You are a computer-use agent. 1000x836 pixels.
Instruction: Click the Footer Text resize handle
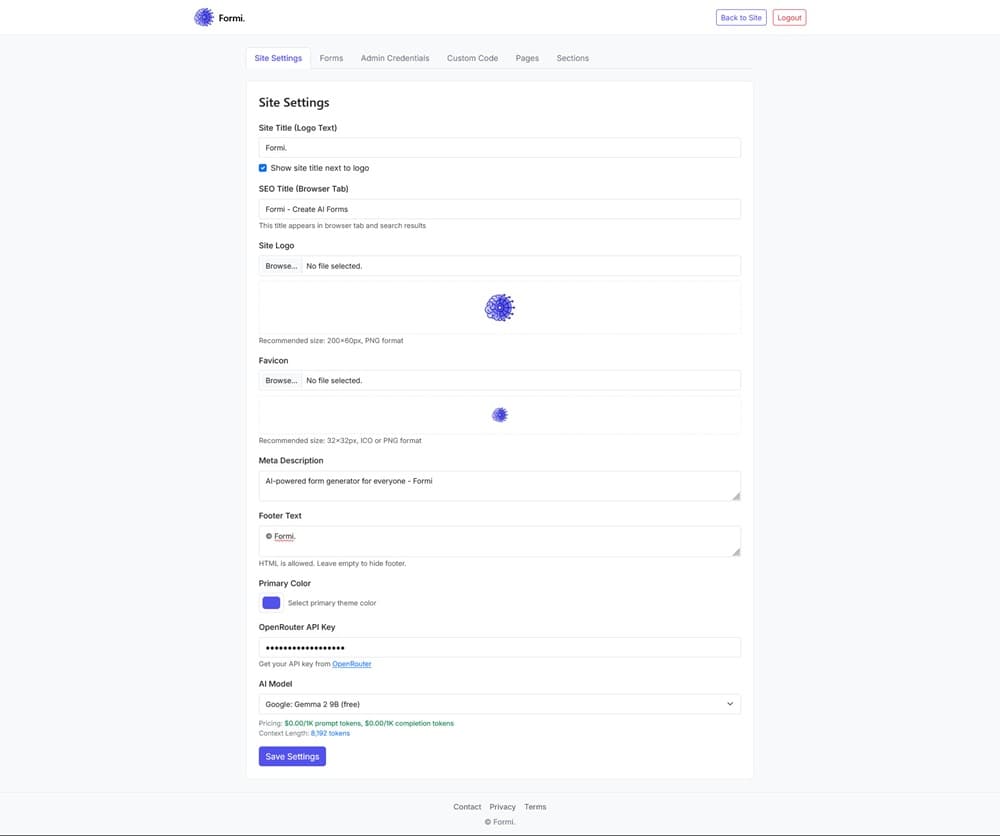click(736, 551)
